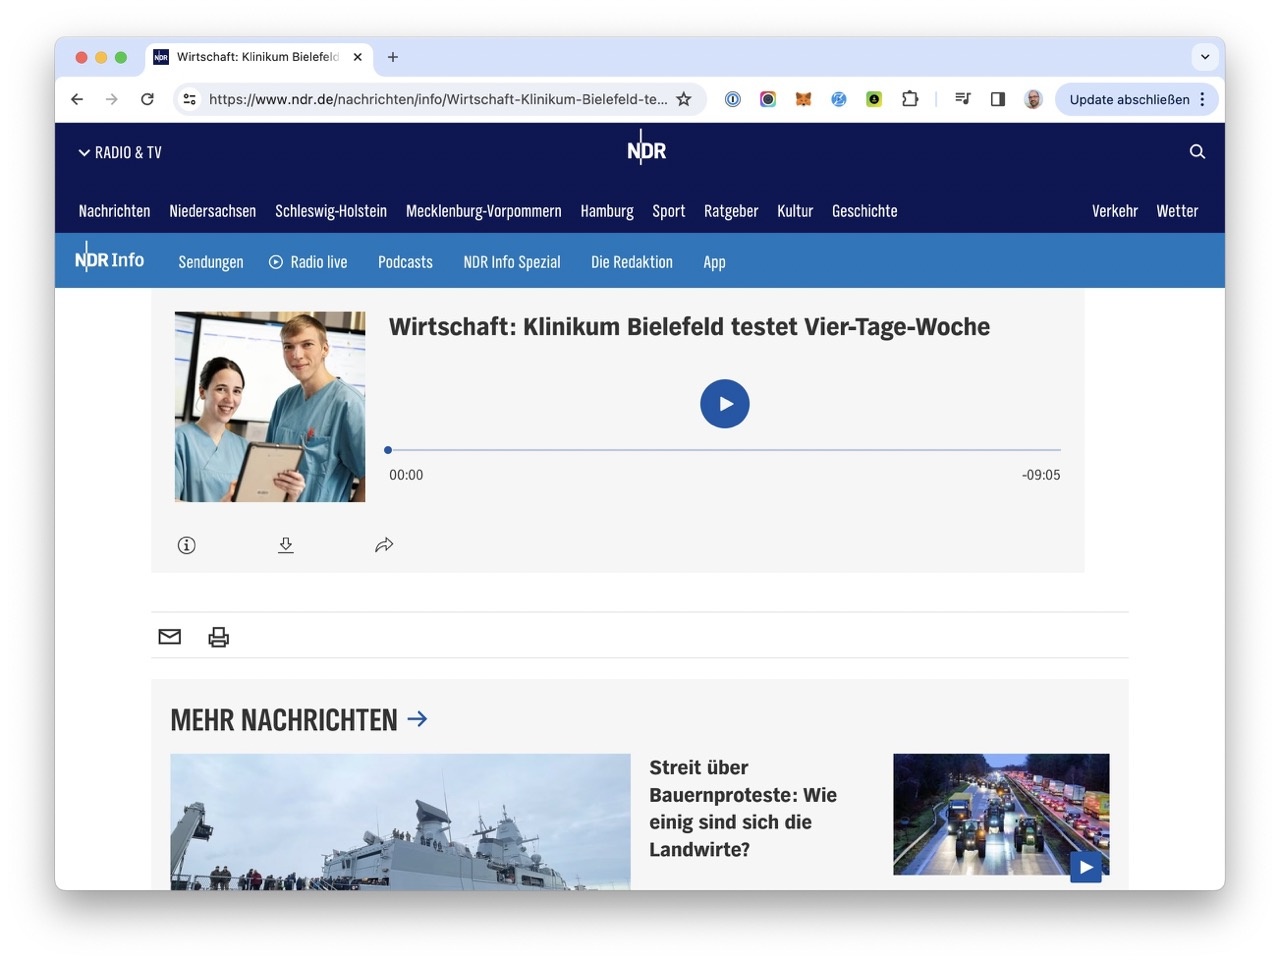Viewport: 1280px width, 963px height.
Task: Click hospital staff audio cover image
Action: (270, 406)
